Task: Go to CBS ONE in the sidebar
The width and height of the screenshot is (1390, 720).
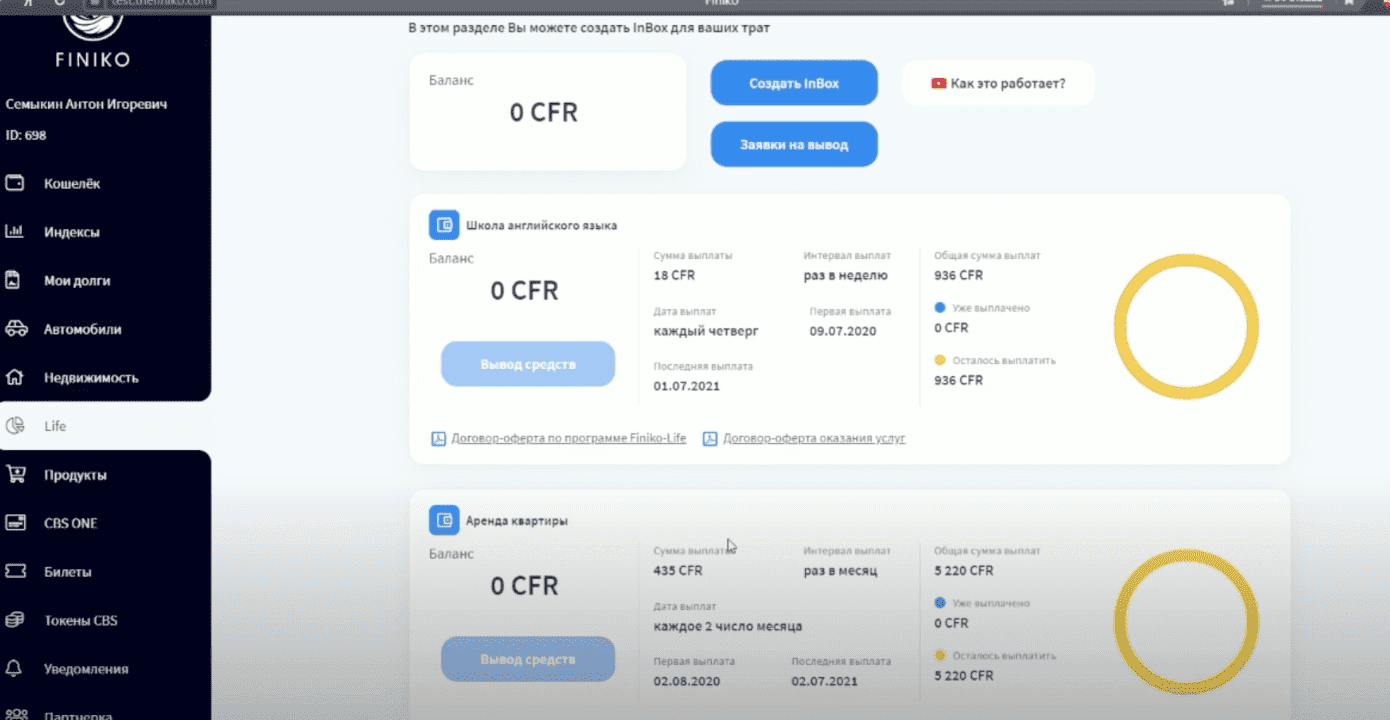Action: pos(71,523)
